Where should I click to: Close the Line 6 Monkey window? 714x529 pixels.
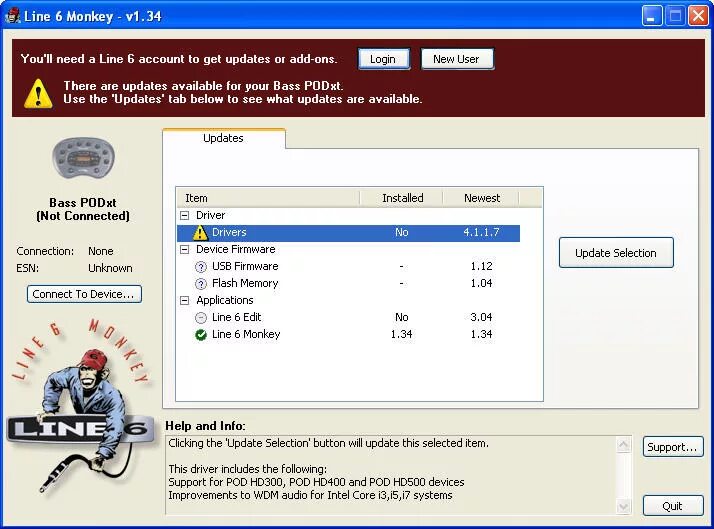(x=698, y=16)
